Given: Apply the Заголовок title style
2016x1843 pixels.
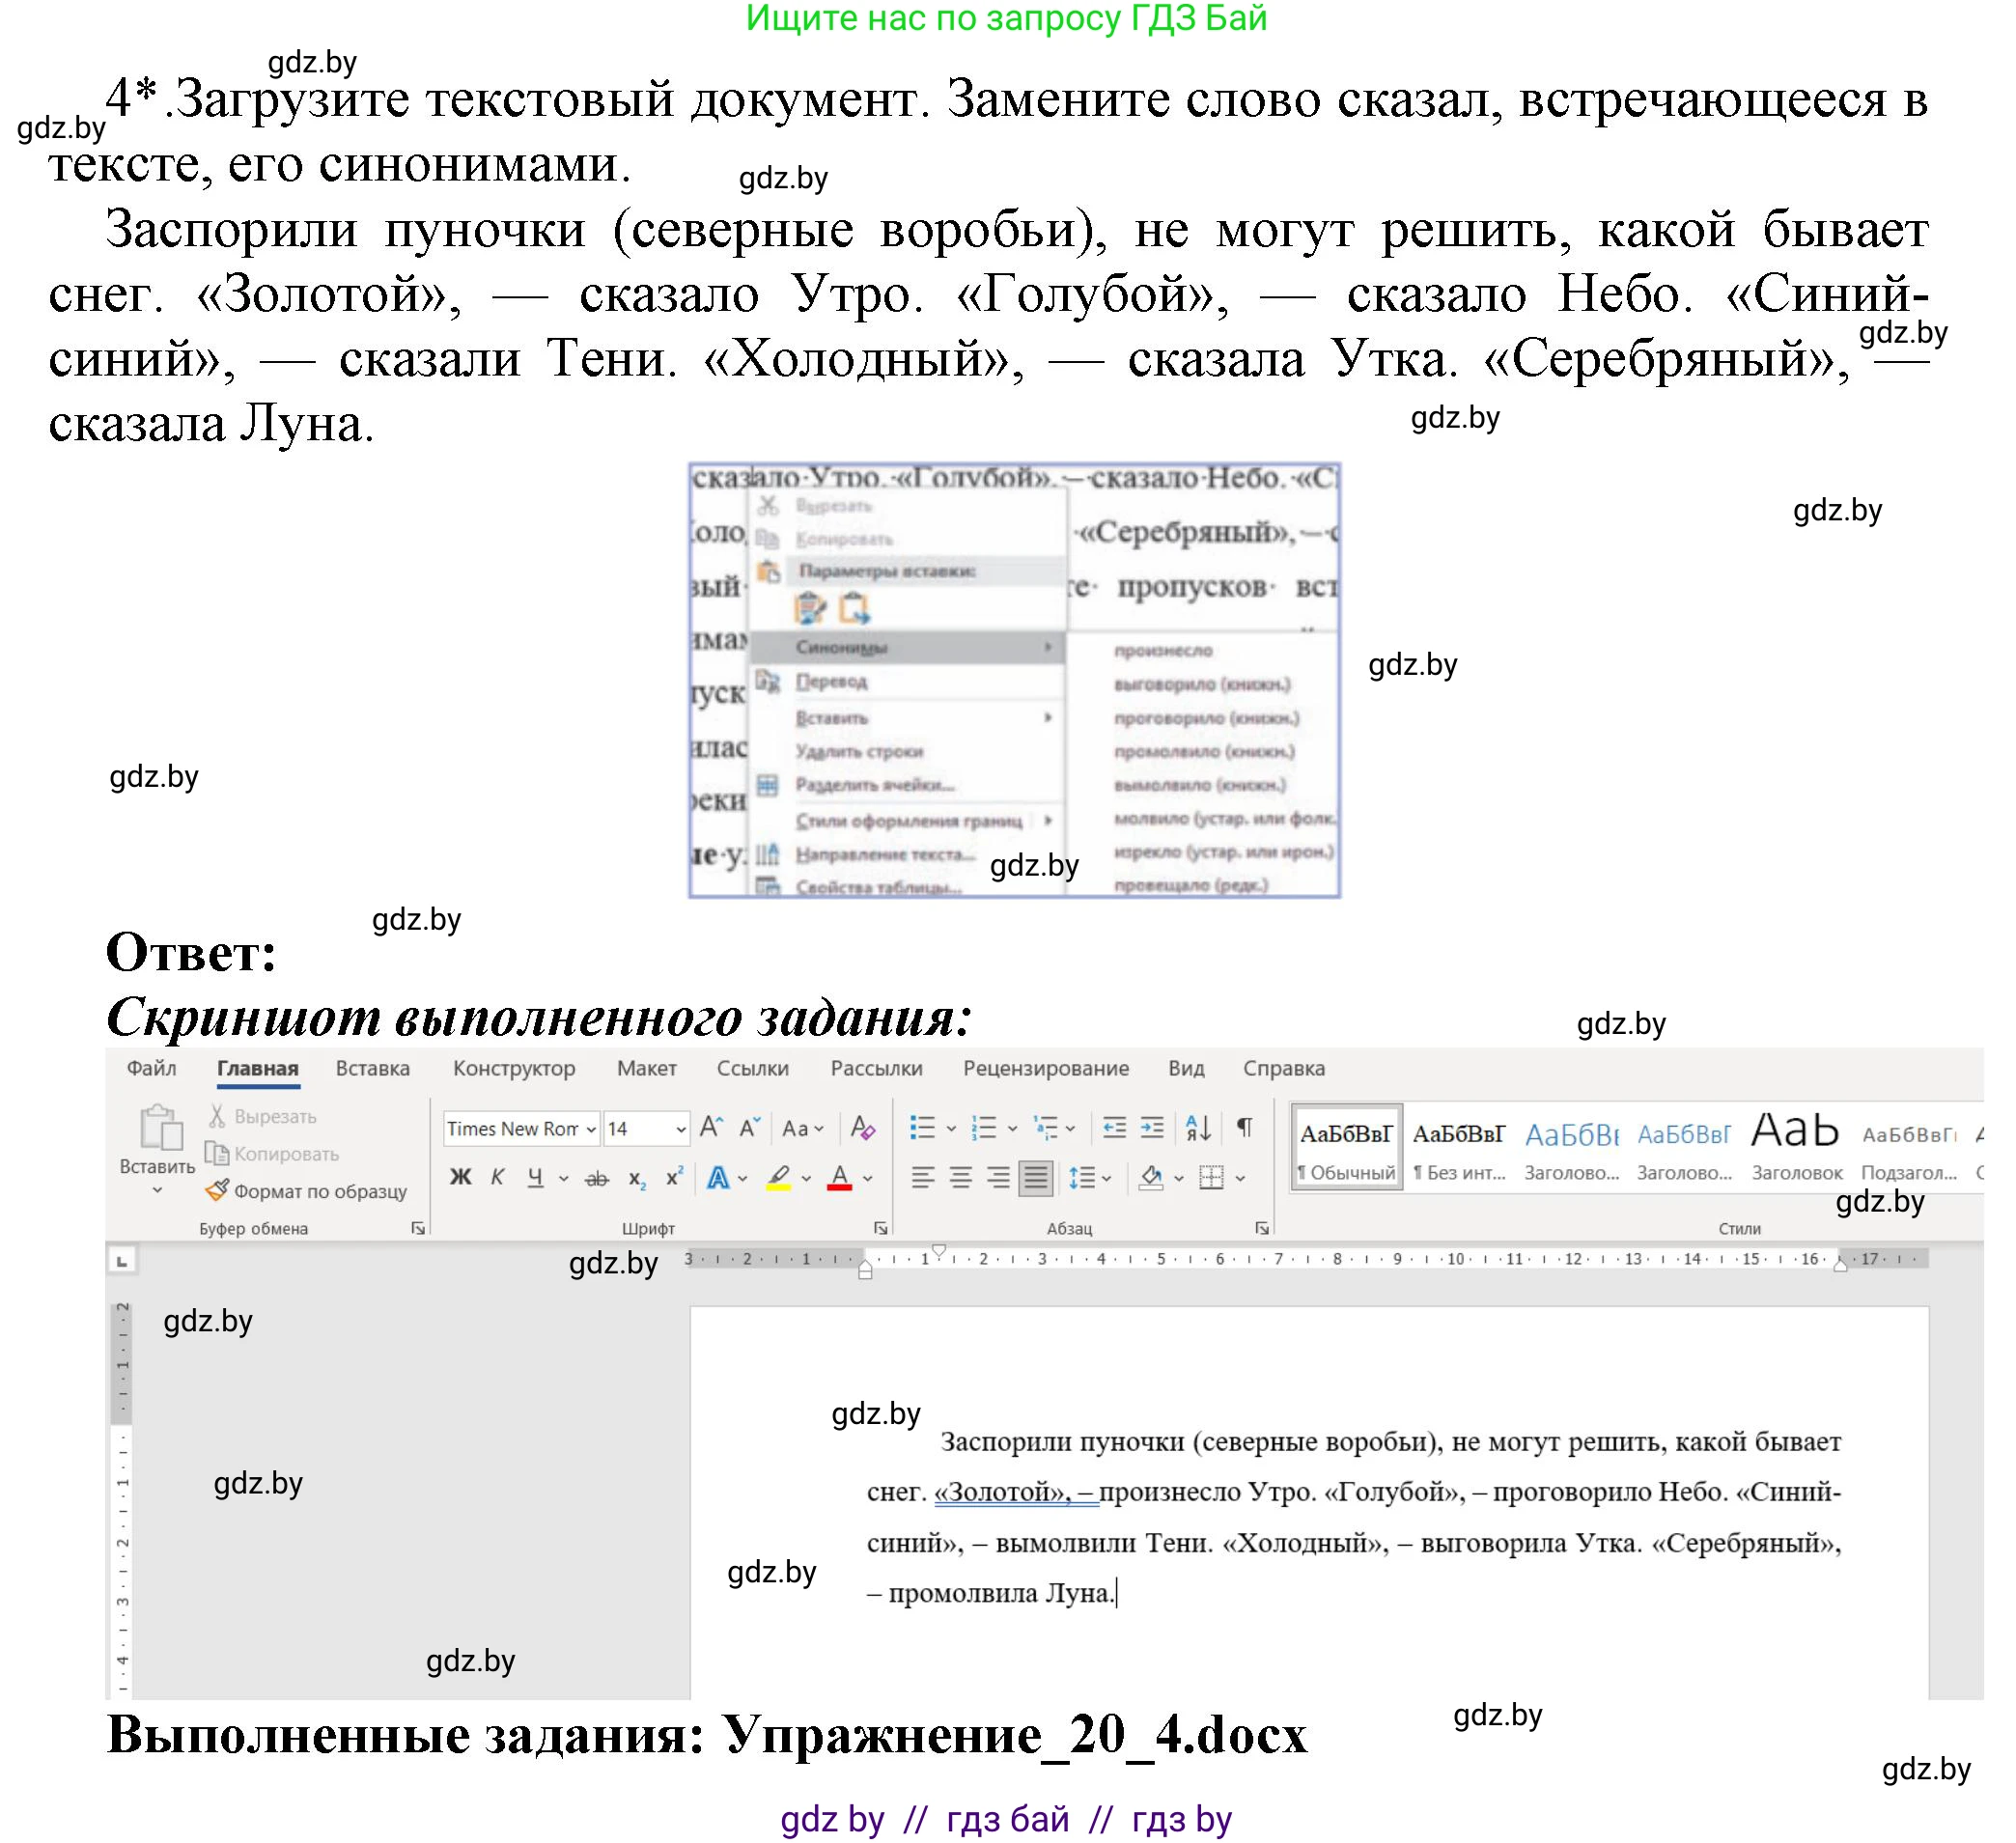Looking at the screenshot, I should [x=1796, y=1148].
